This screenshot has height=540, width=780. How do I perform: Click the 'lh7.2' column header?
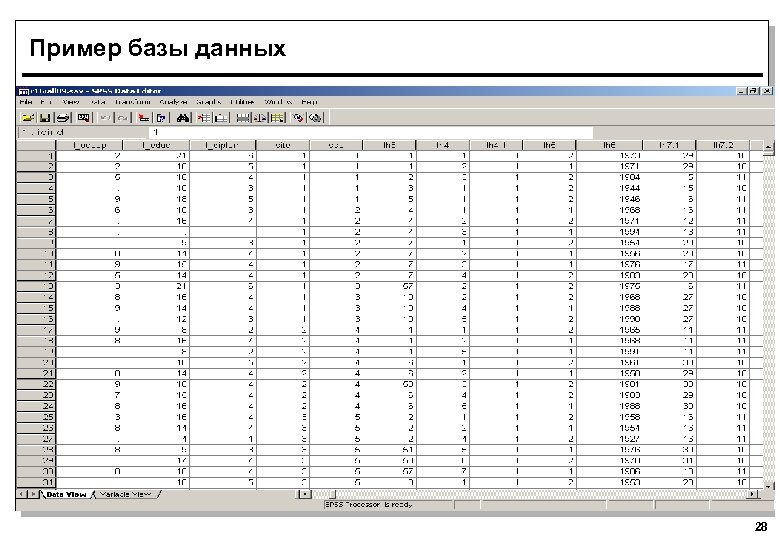723,145
